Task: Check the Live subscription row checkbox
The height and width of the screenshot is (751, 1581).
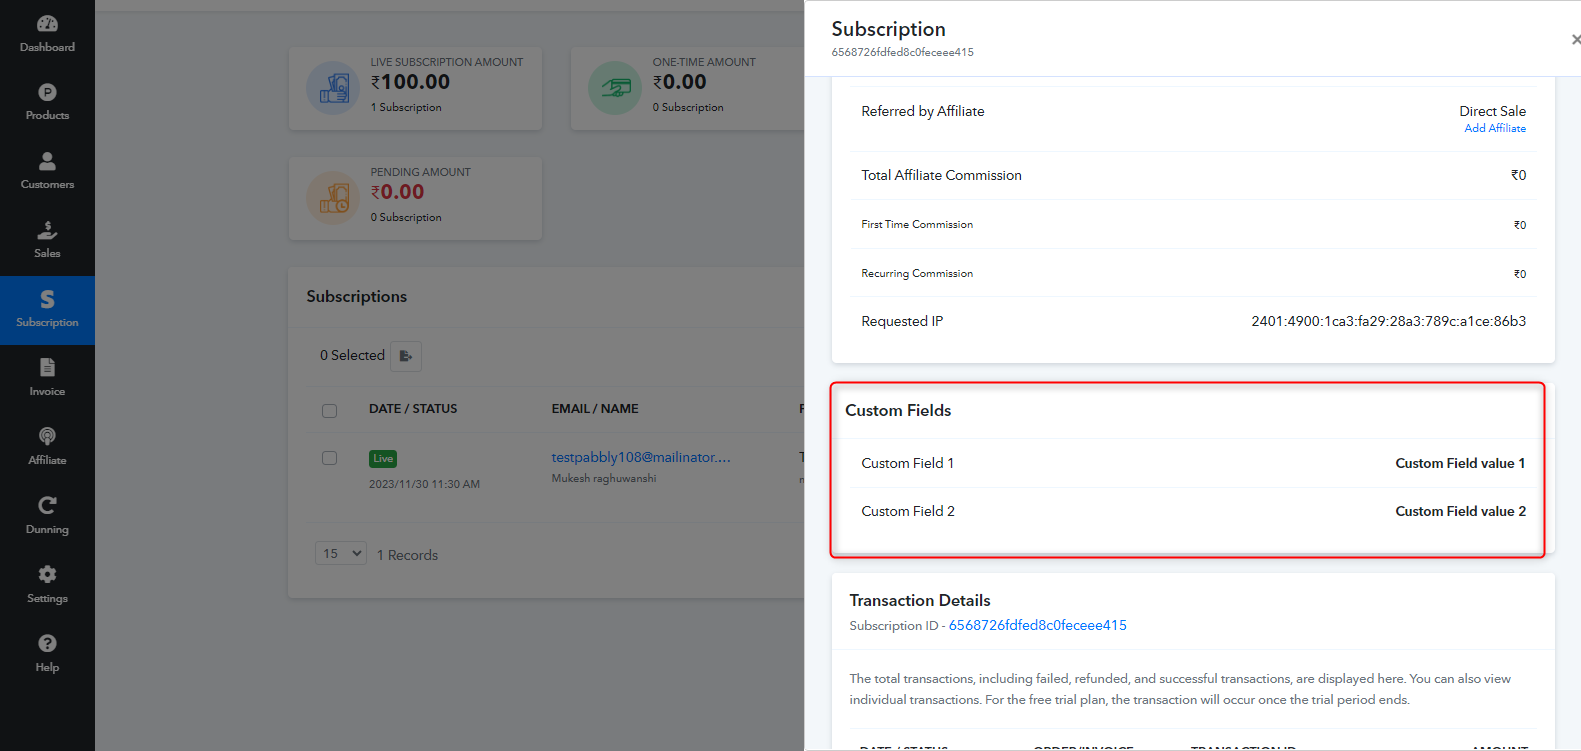Action: 329,458
